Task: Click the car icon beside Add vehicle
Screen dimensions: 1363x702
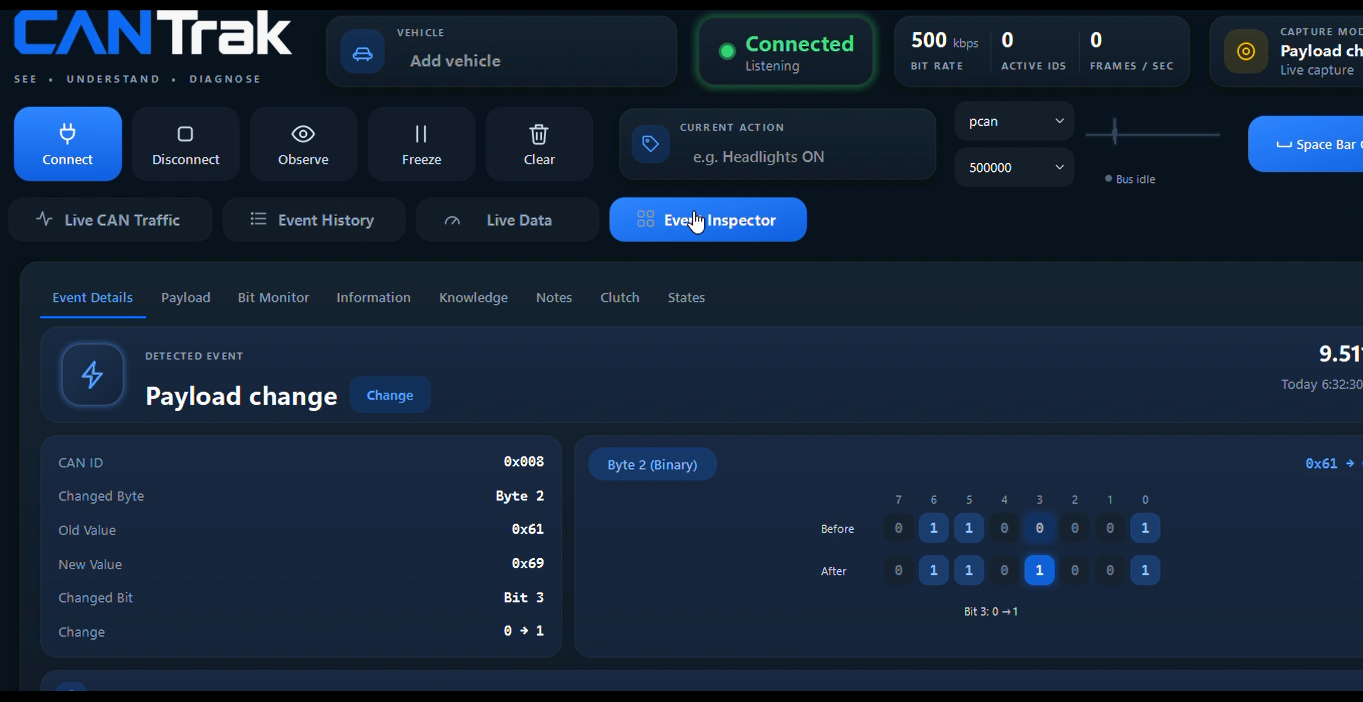Action: point(362,52)
